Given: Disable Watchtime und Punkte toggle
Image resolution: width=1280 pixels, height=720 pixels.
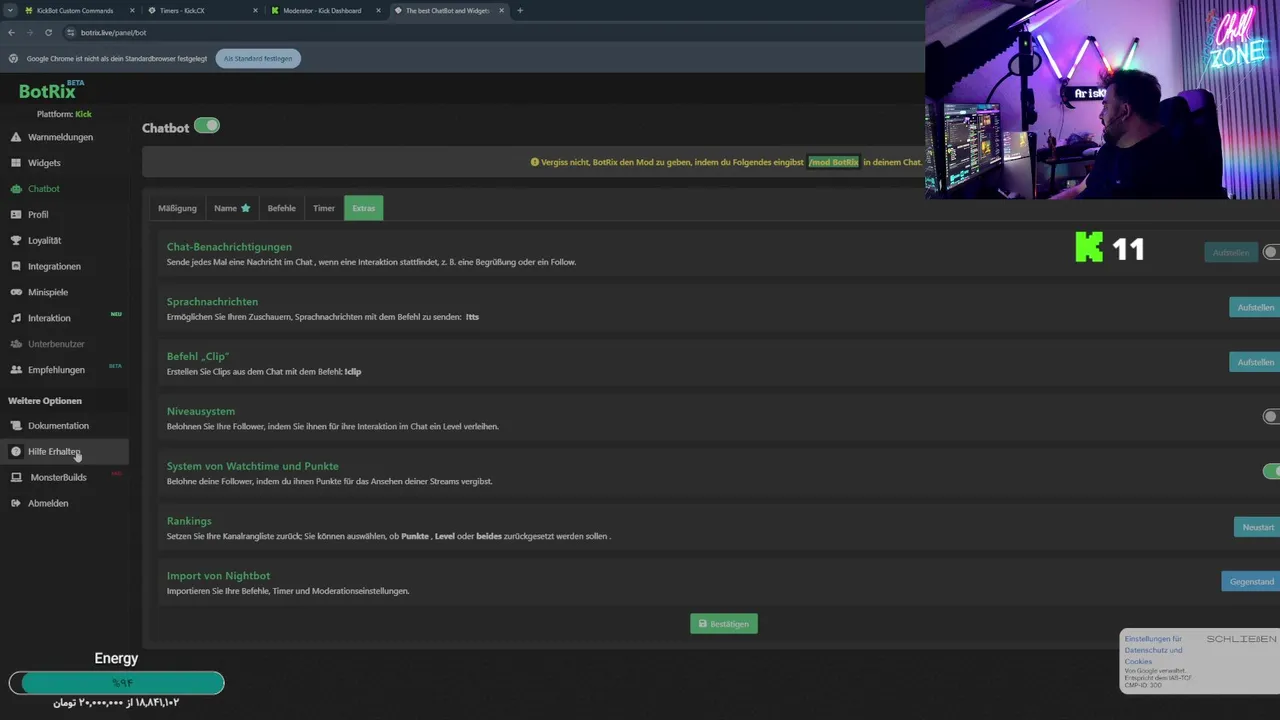Looking at the screenshot, I should (x=1271, y=472).
